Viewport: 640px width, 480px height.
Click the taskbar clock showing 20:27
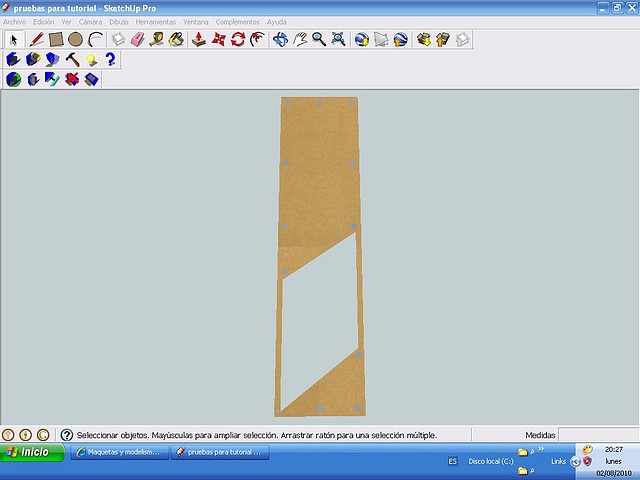[x=613, y=449]
